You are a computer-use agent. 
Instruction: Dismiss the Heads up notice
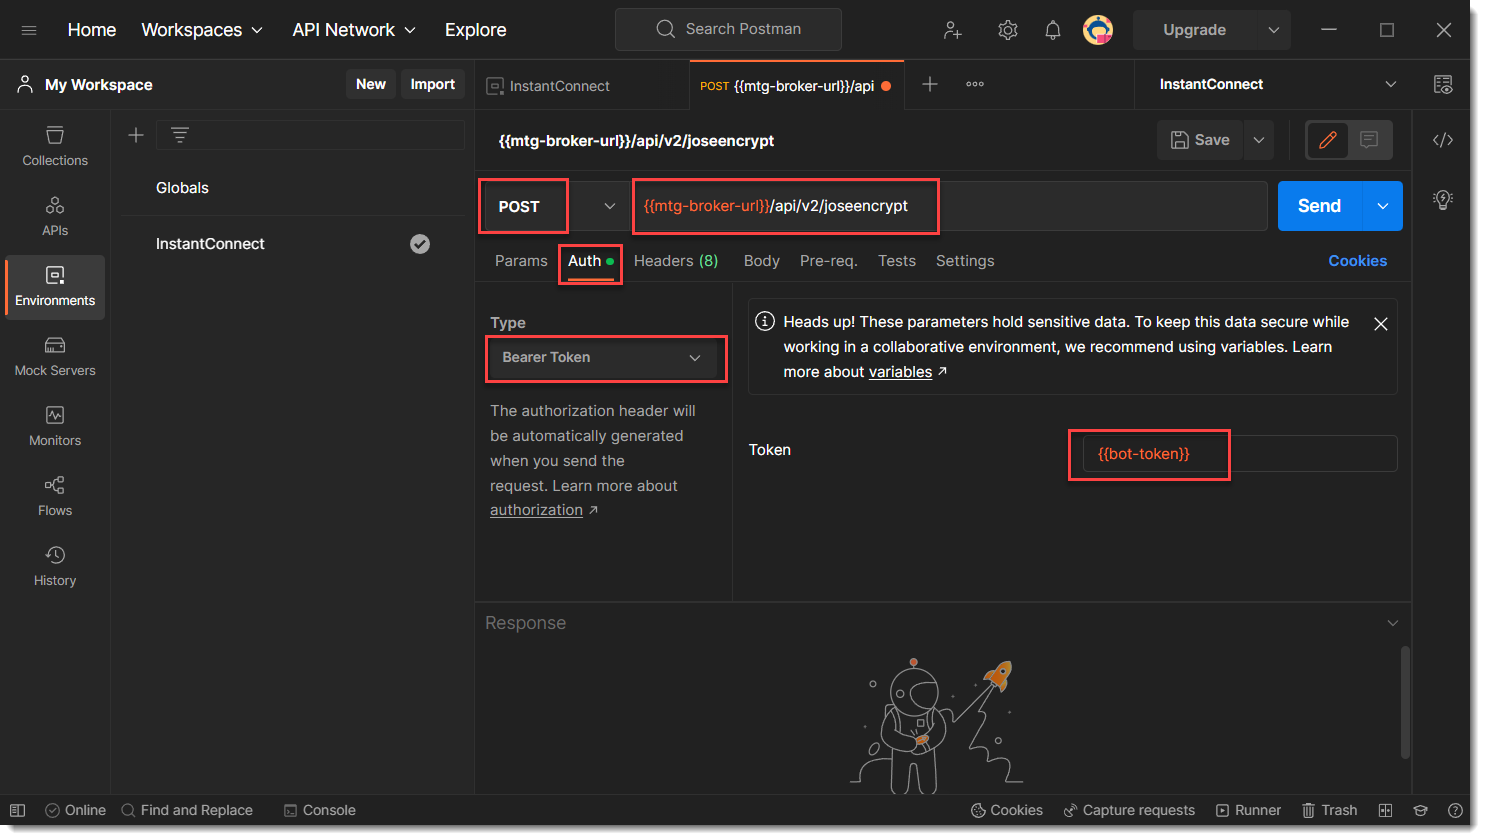point(1381,324)
